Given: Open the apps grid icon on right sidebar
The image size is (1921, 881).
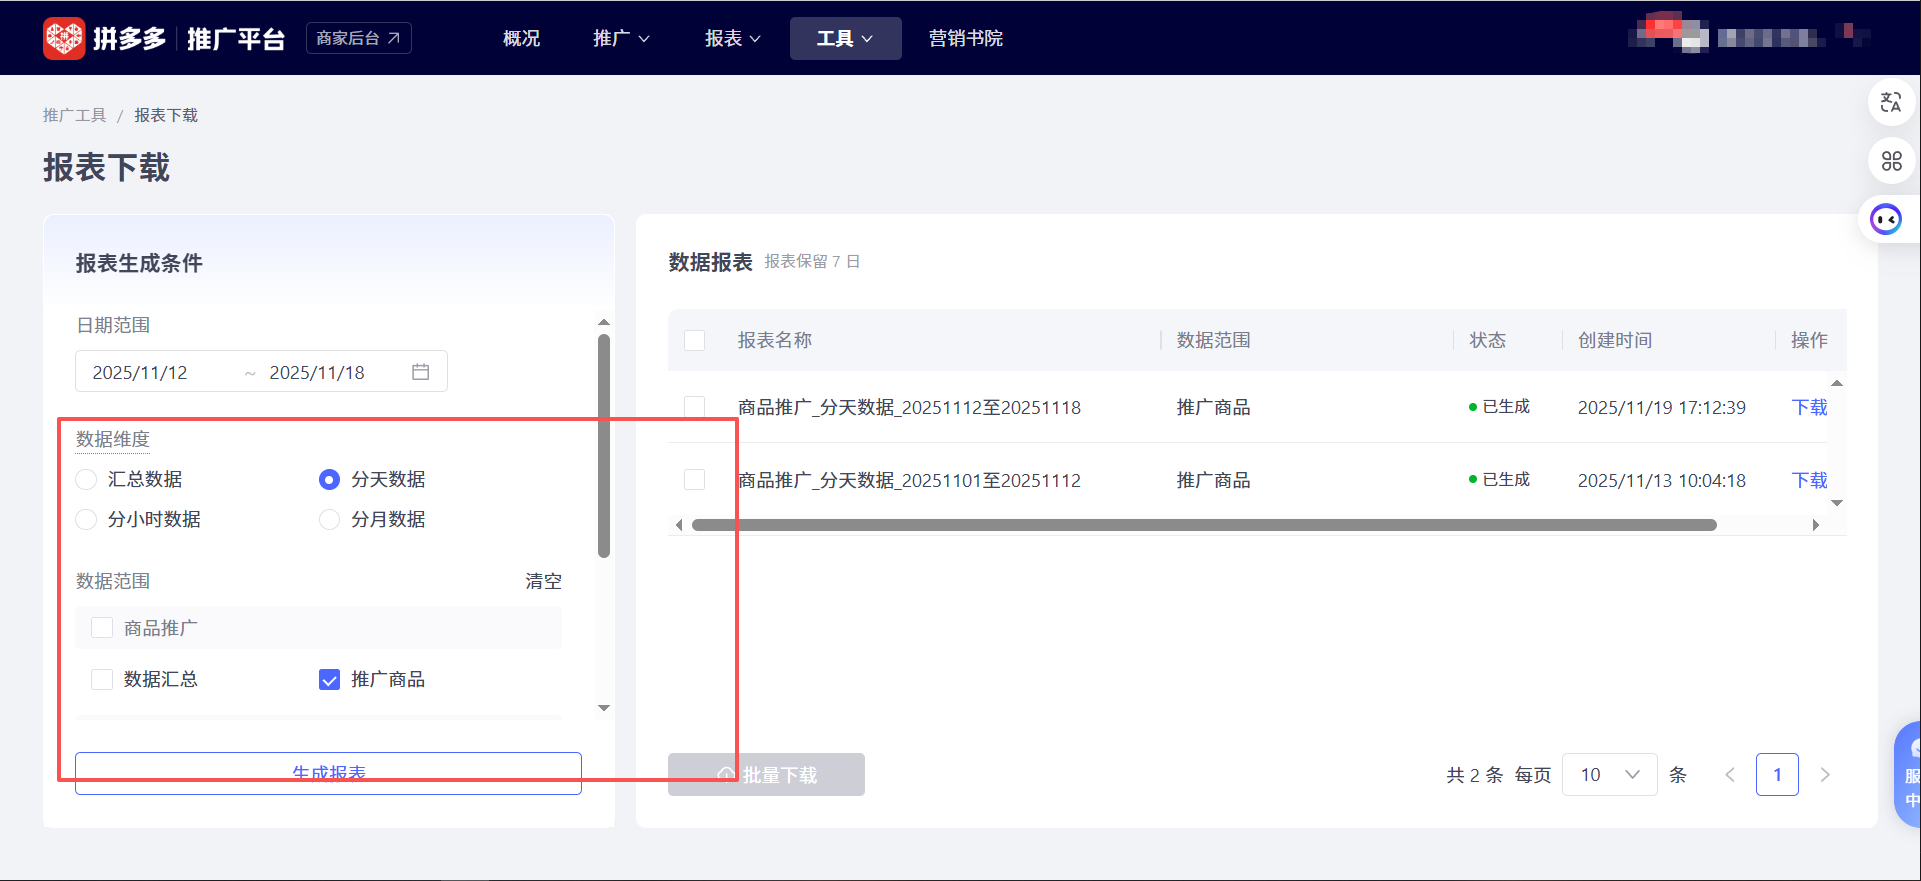Looking at the screenshot, I should (1890, 161).
